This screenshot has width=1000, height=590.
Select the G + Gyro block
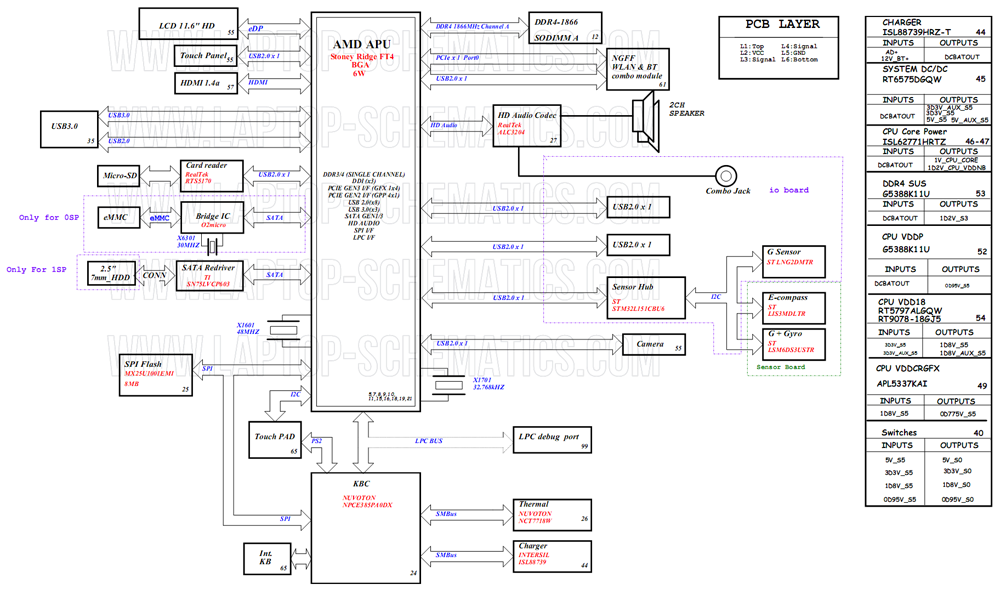pos(794,344)
